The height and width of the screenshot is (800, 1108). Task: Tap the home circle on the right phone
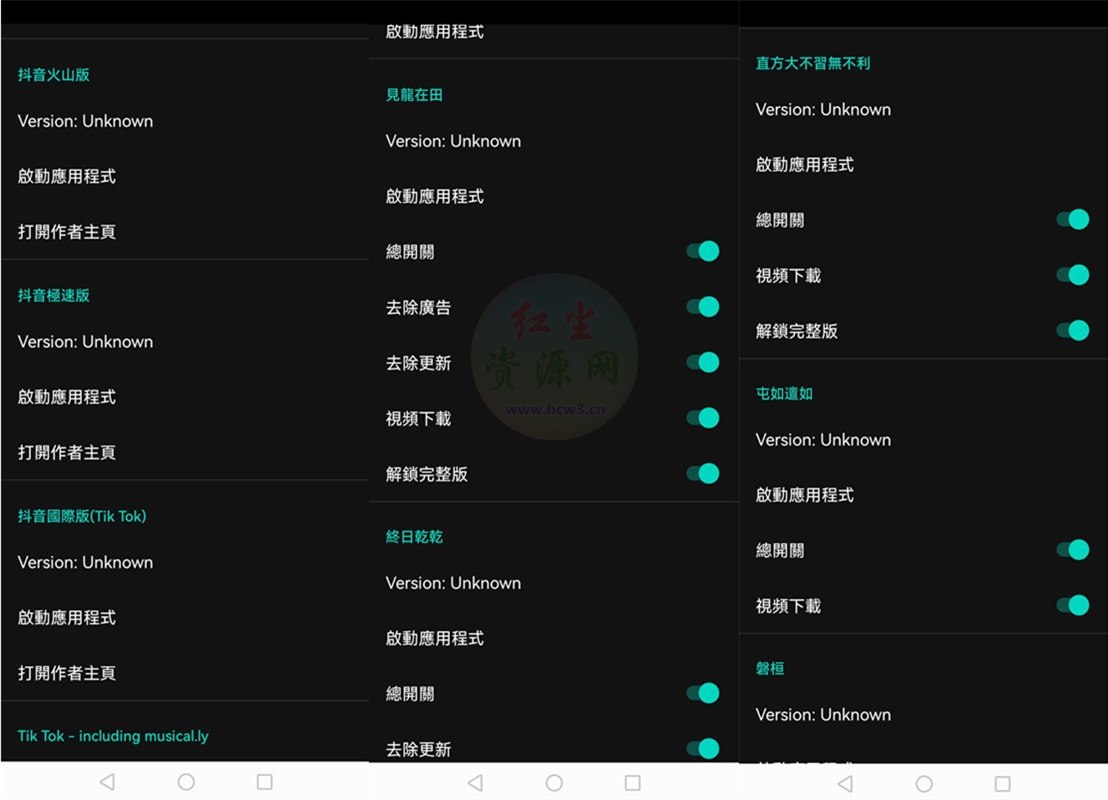pyautogui.click(x=924, y=783)
